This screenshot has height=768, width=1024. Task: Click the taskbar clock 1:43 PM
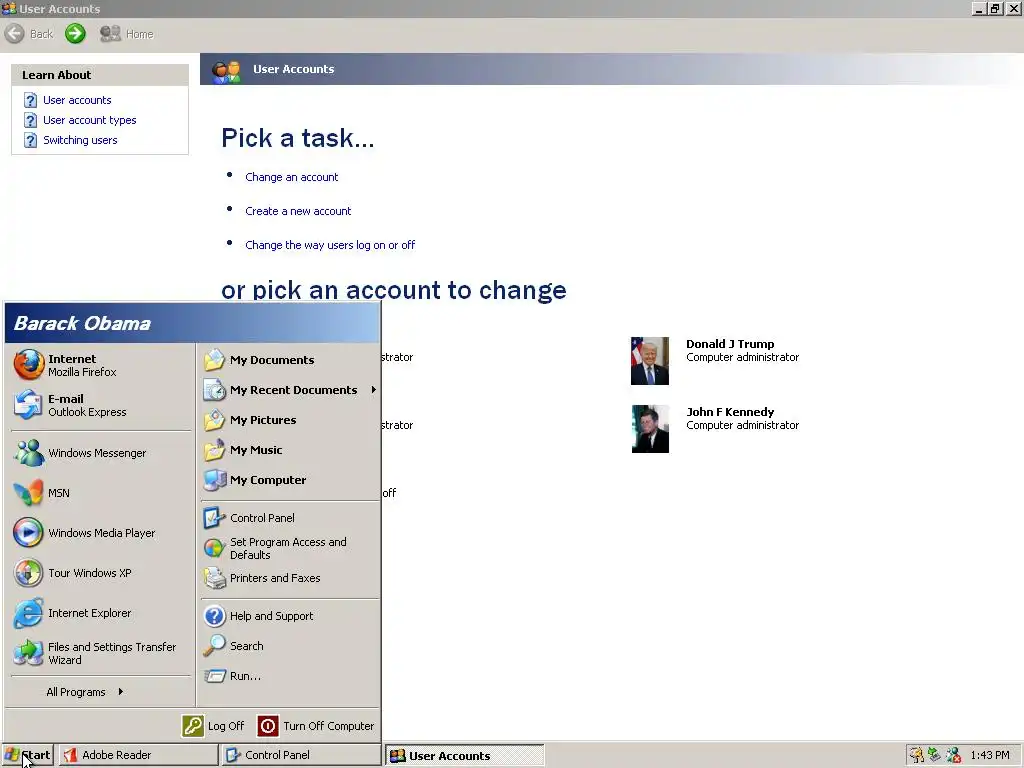[x=990, y=755]
